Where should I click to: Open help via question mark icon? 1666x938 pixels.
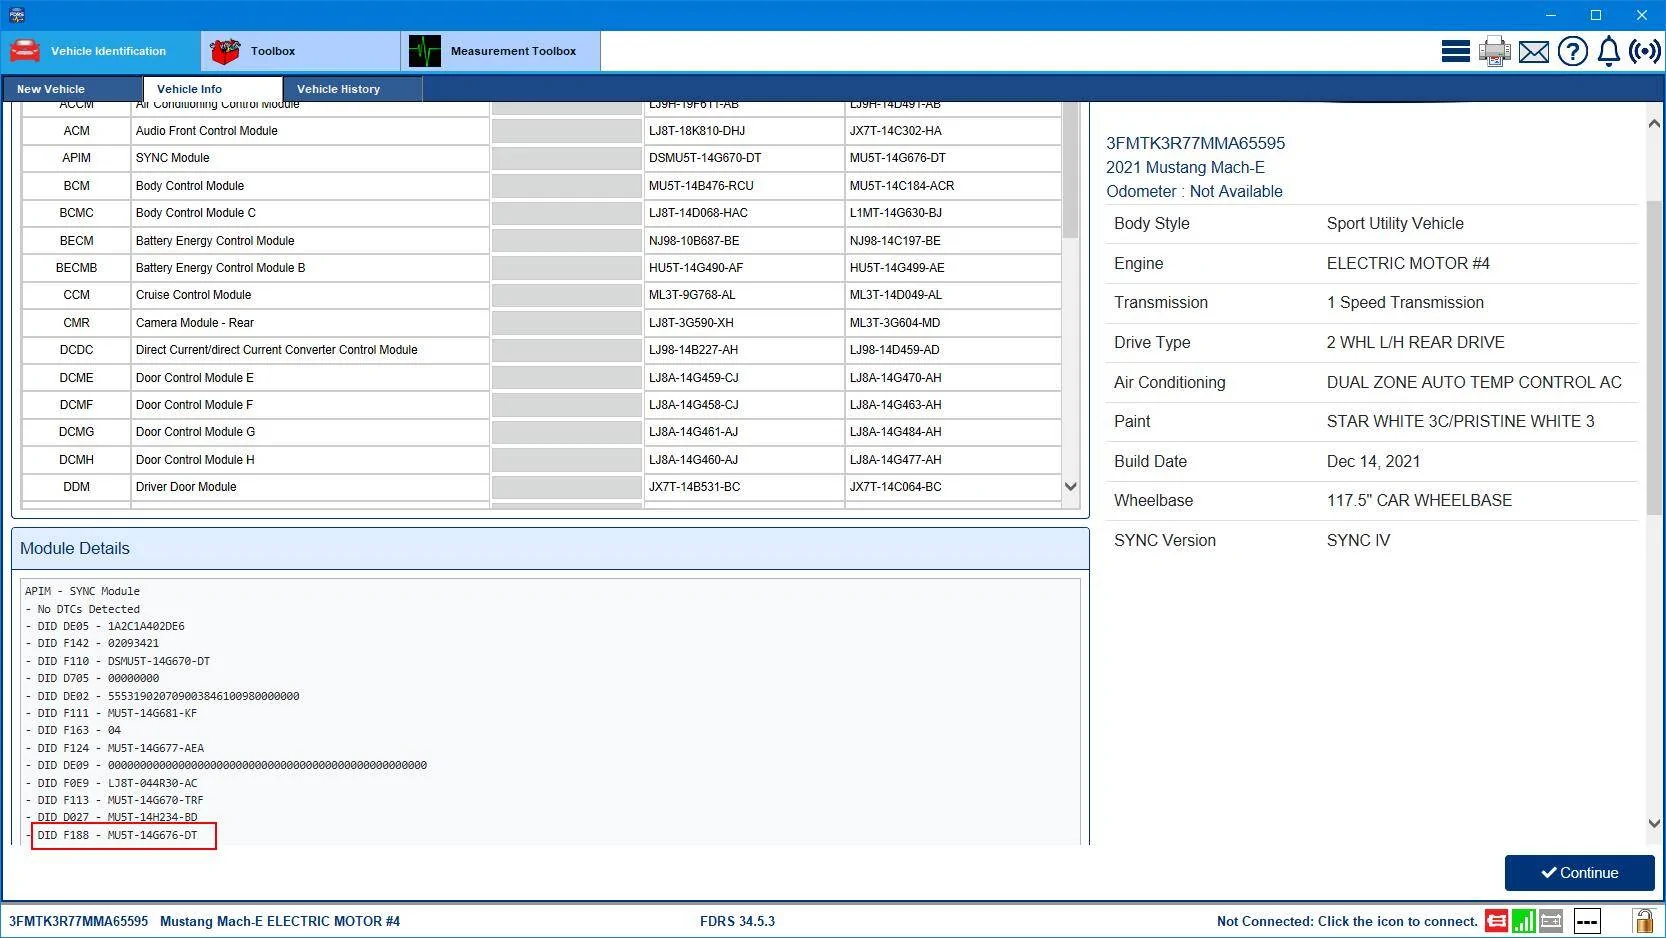pyautogui.click(x=1572, y=51)
